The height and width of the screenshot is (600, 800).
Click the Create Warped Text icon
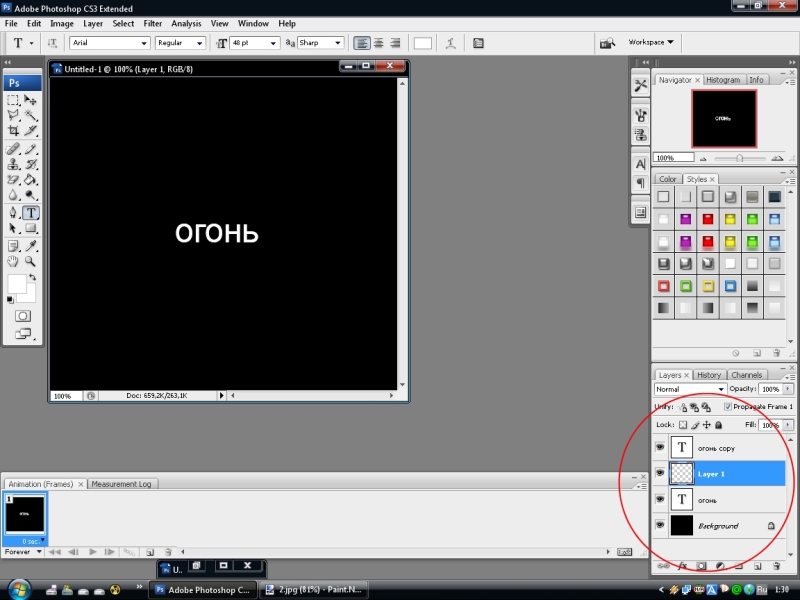tap(451, 43)
